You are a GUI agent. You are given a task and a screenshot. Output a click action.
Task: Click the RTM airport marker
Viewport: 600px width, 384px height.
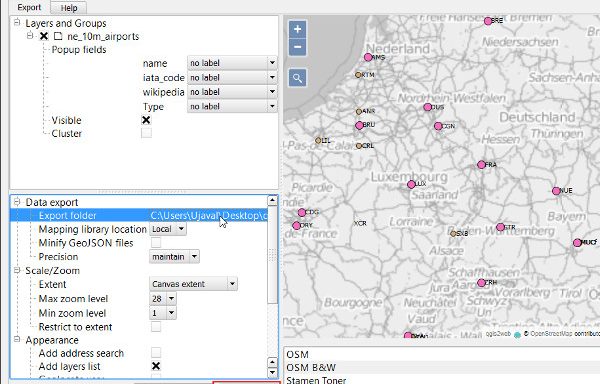coord(358,75)
